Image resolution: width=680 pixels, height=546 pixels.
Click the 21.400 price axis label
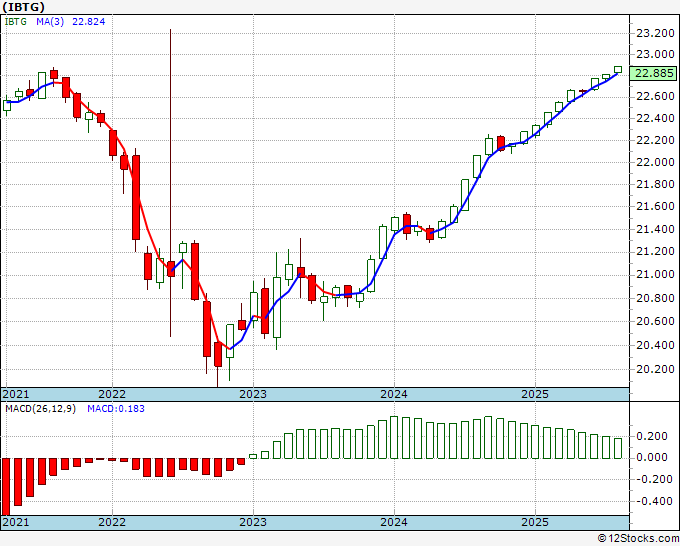click(655, 229)
